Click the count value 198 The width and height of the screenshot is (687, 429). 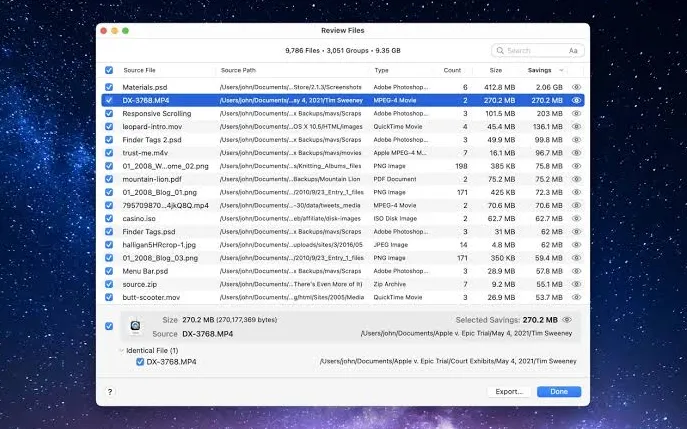click(x=461, y=166)
